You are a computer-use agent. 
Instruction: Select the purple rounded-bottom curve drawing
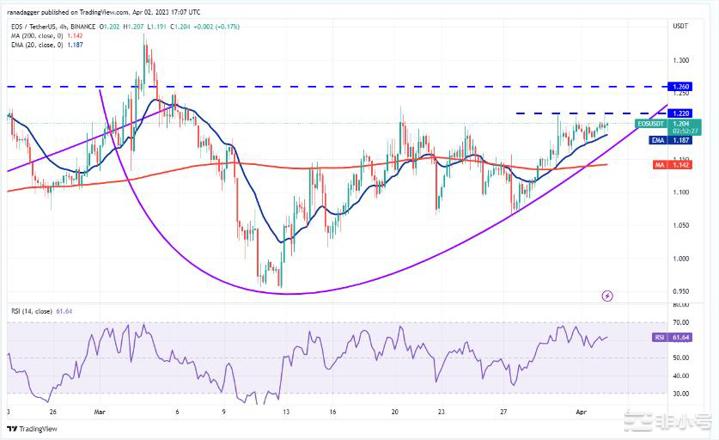[x=300, y=292]
